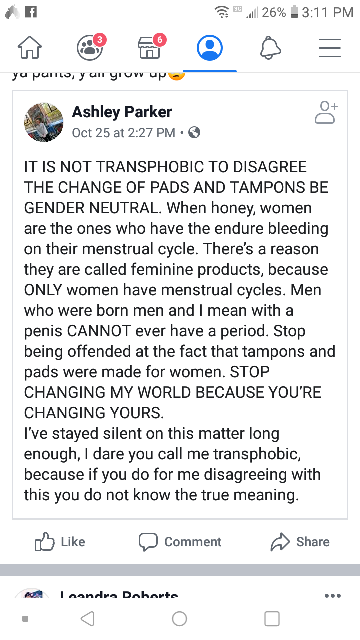
Task: Open the Oct 25 post timestamp
Action: point(123,133)
